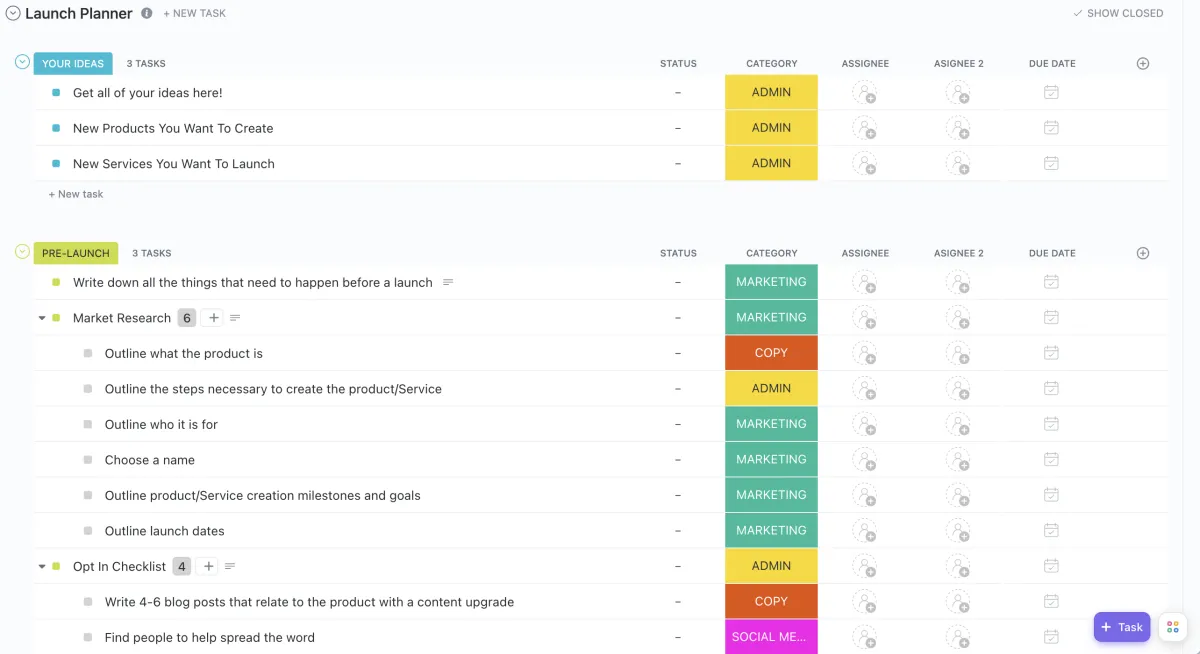Click status square of 'Outline what the product is'
The height and width of the screenshot is (654, 1200).
tap(88, 354)
